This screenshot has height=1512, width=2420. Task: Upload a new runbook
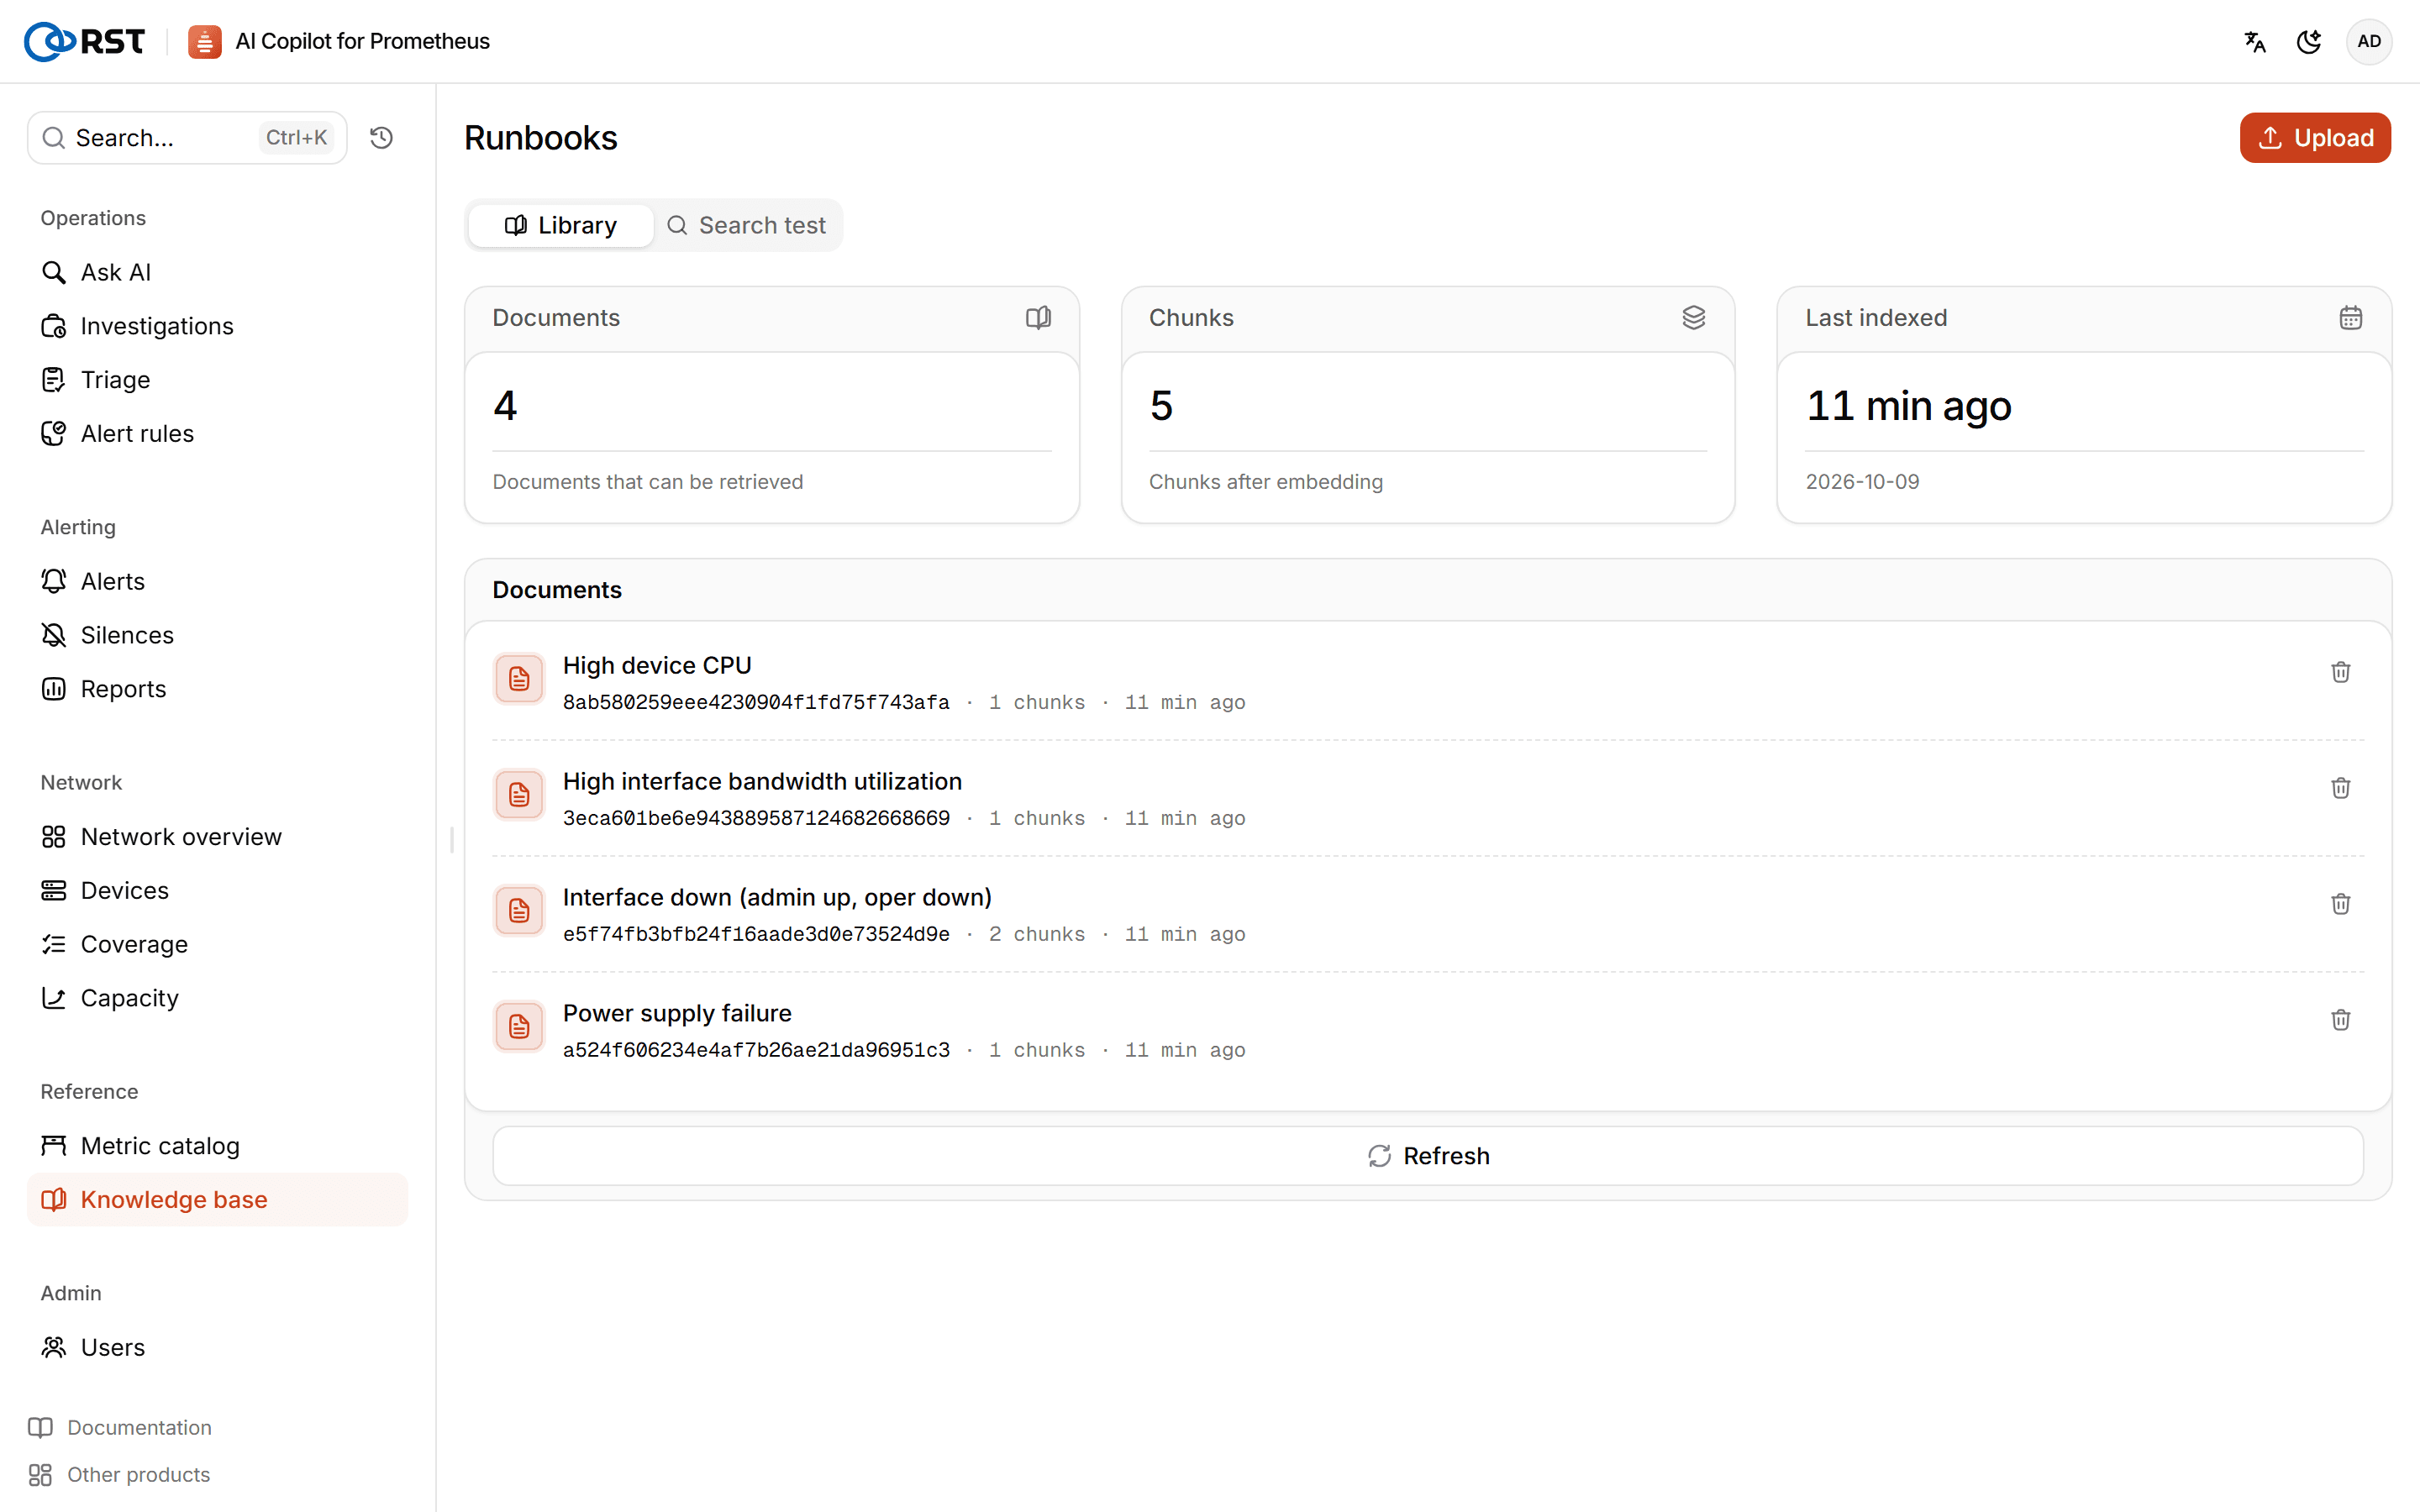click(x=2314, y=138)
